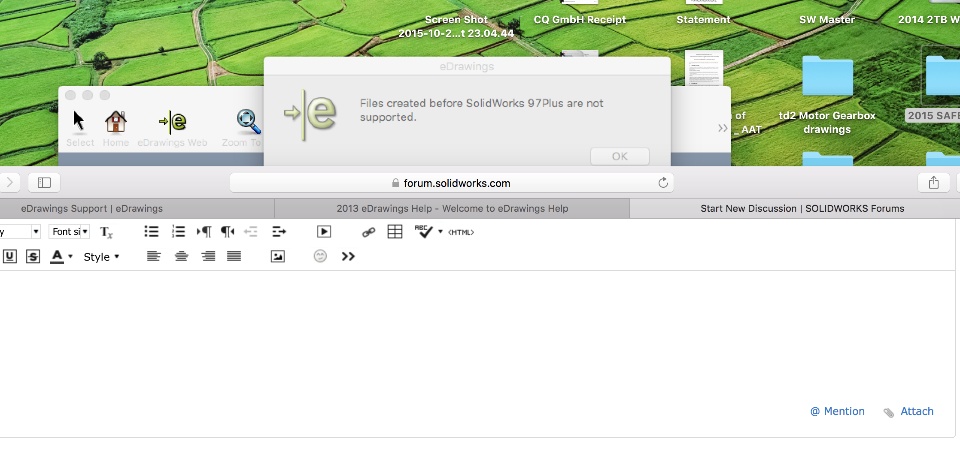Set right-to-left text direction
The image size is (960, 469).
point(227,231)
